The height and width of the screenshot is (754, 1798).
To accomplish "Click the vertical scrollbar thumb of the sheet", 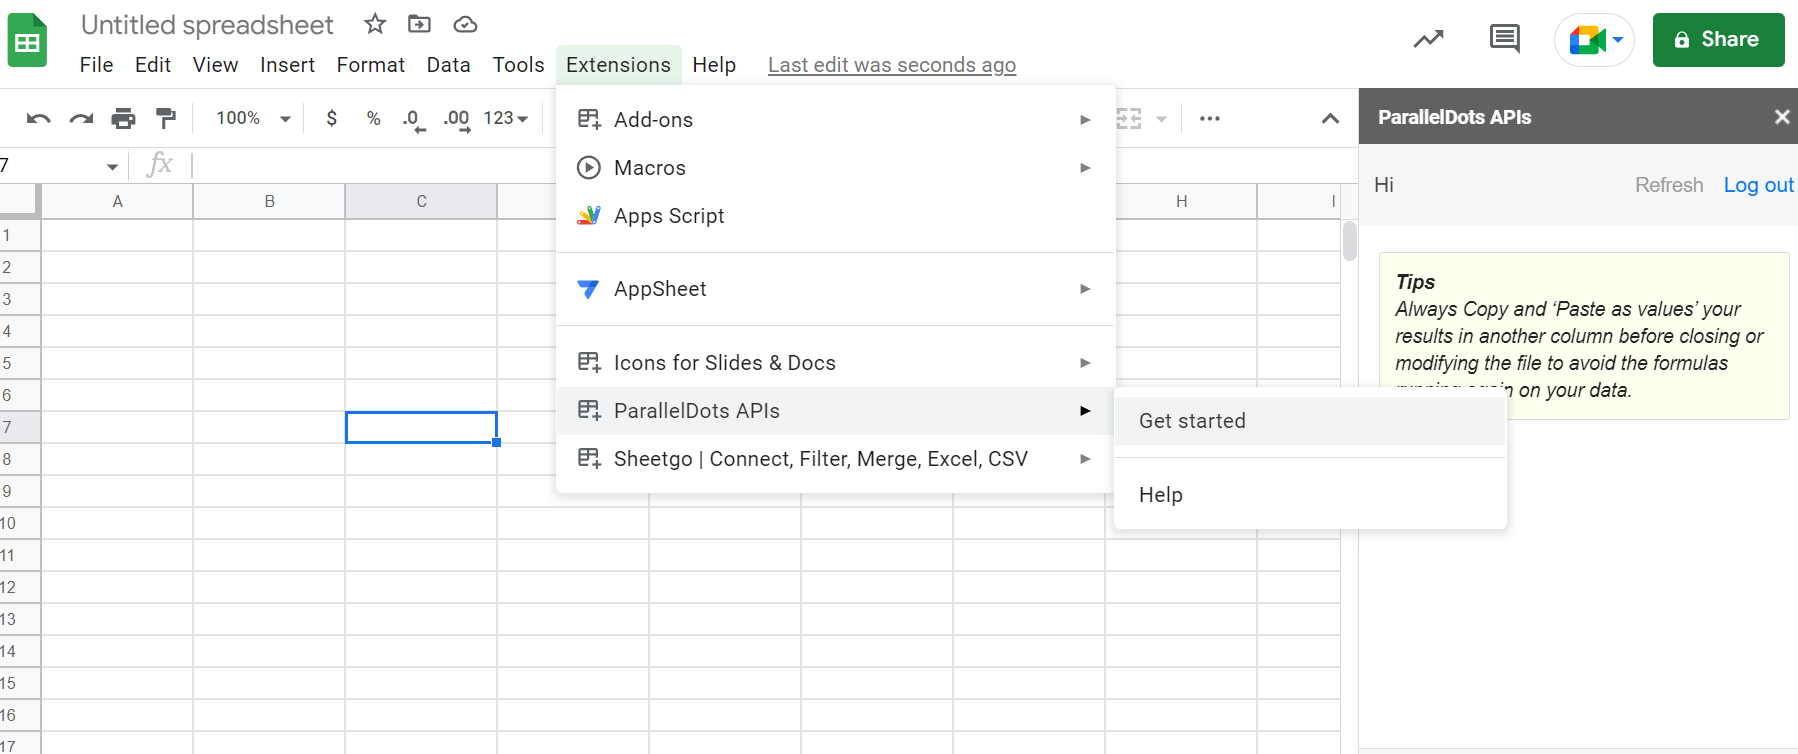I will click(1350, 241).
